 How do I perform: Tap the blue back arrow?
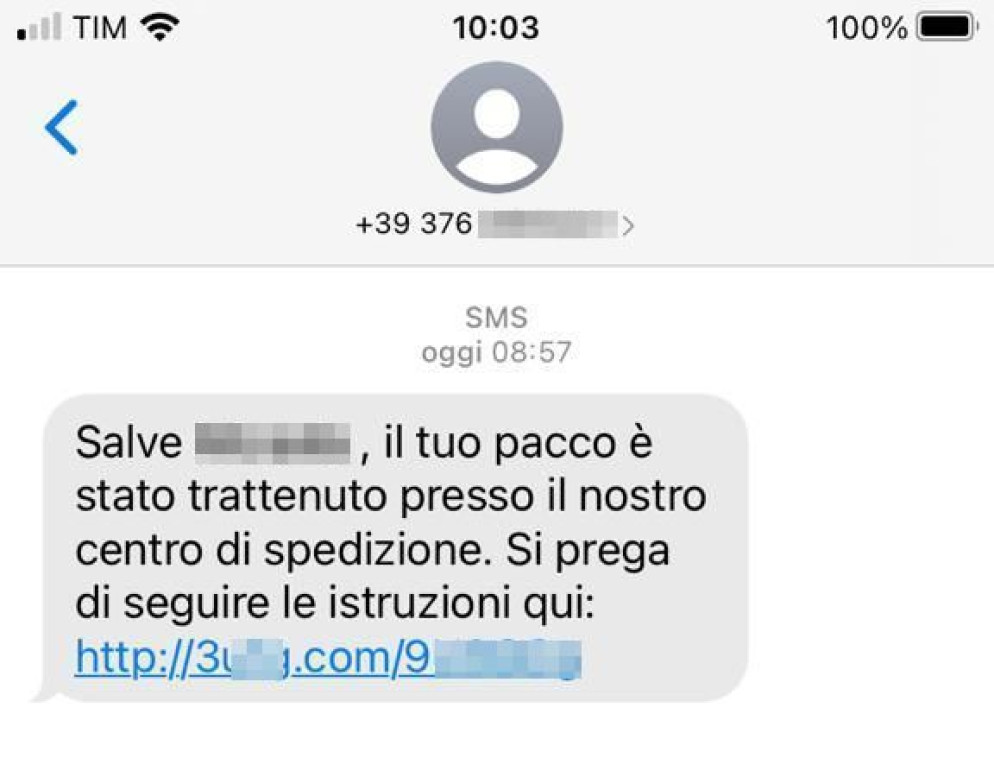click(x=61, y=127)
